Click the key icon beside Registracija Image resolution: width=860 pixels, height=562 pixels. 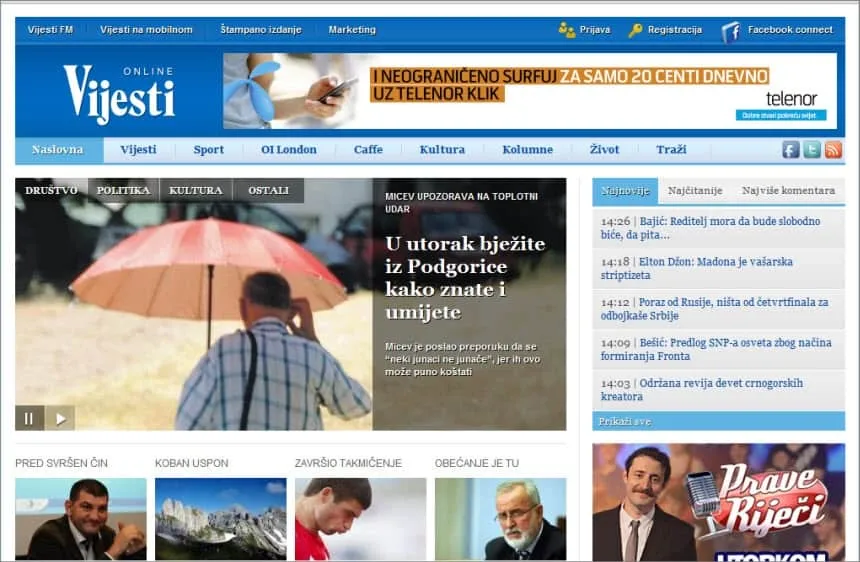pos(635,30)
